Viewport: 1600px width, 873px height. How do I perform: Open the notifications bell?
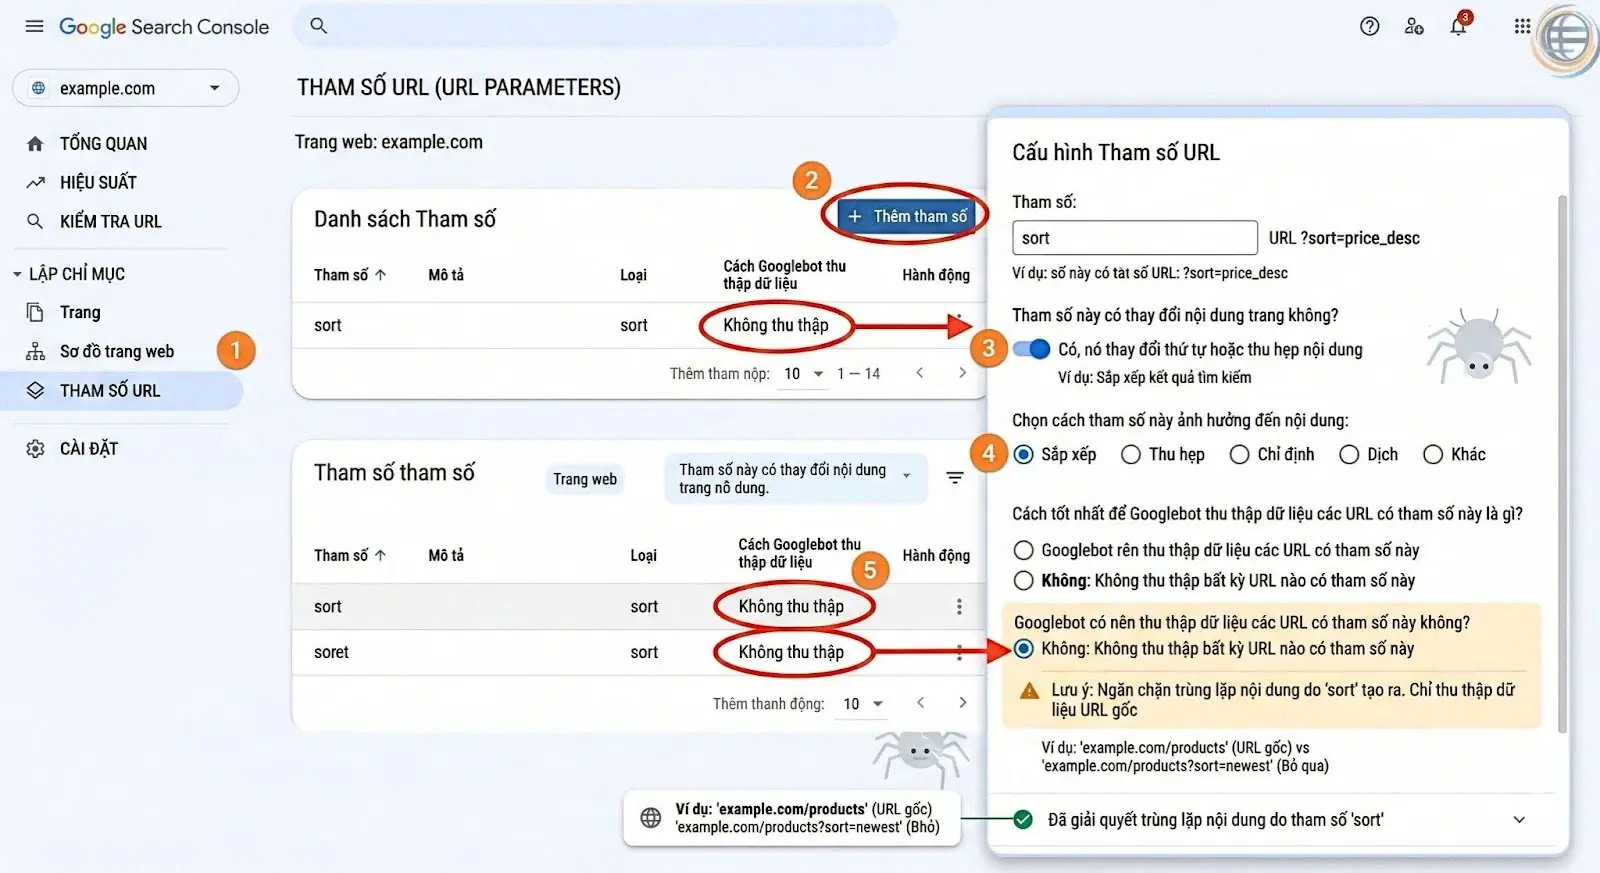click(1458, 27)
